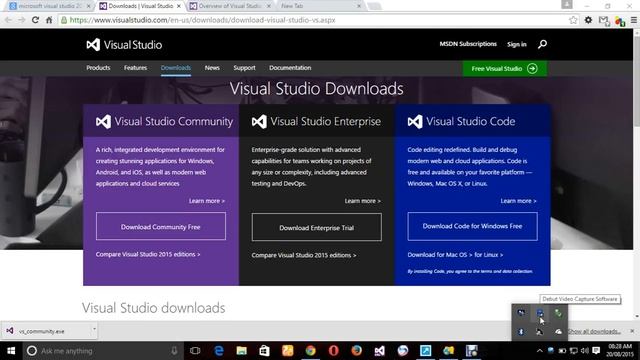Image resolution: width=640 pixels, height=360 pixels.
Task: Open the Windows Store taskbar icon
Action: coord(264,351)
